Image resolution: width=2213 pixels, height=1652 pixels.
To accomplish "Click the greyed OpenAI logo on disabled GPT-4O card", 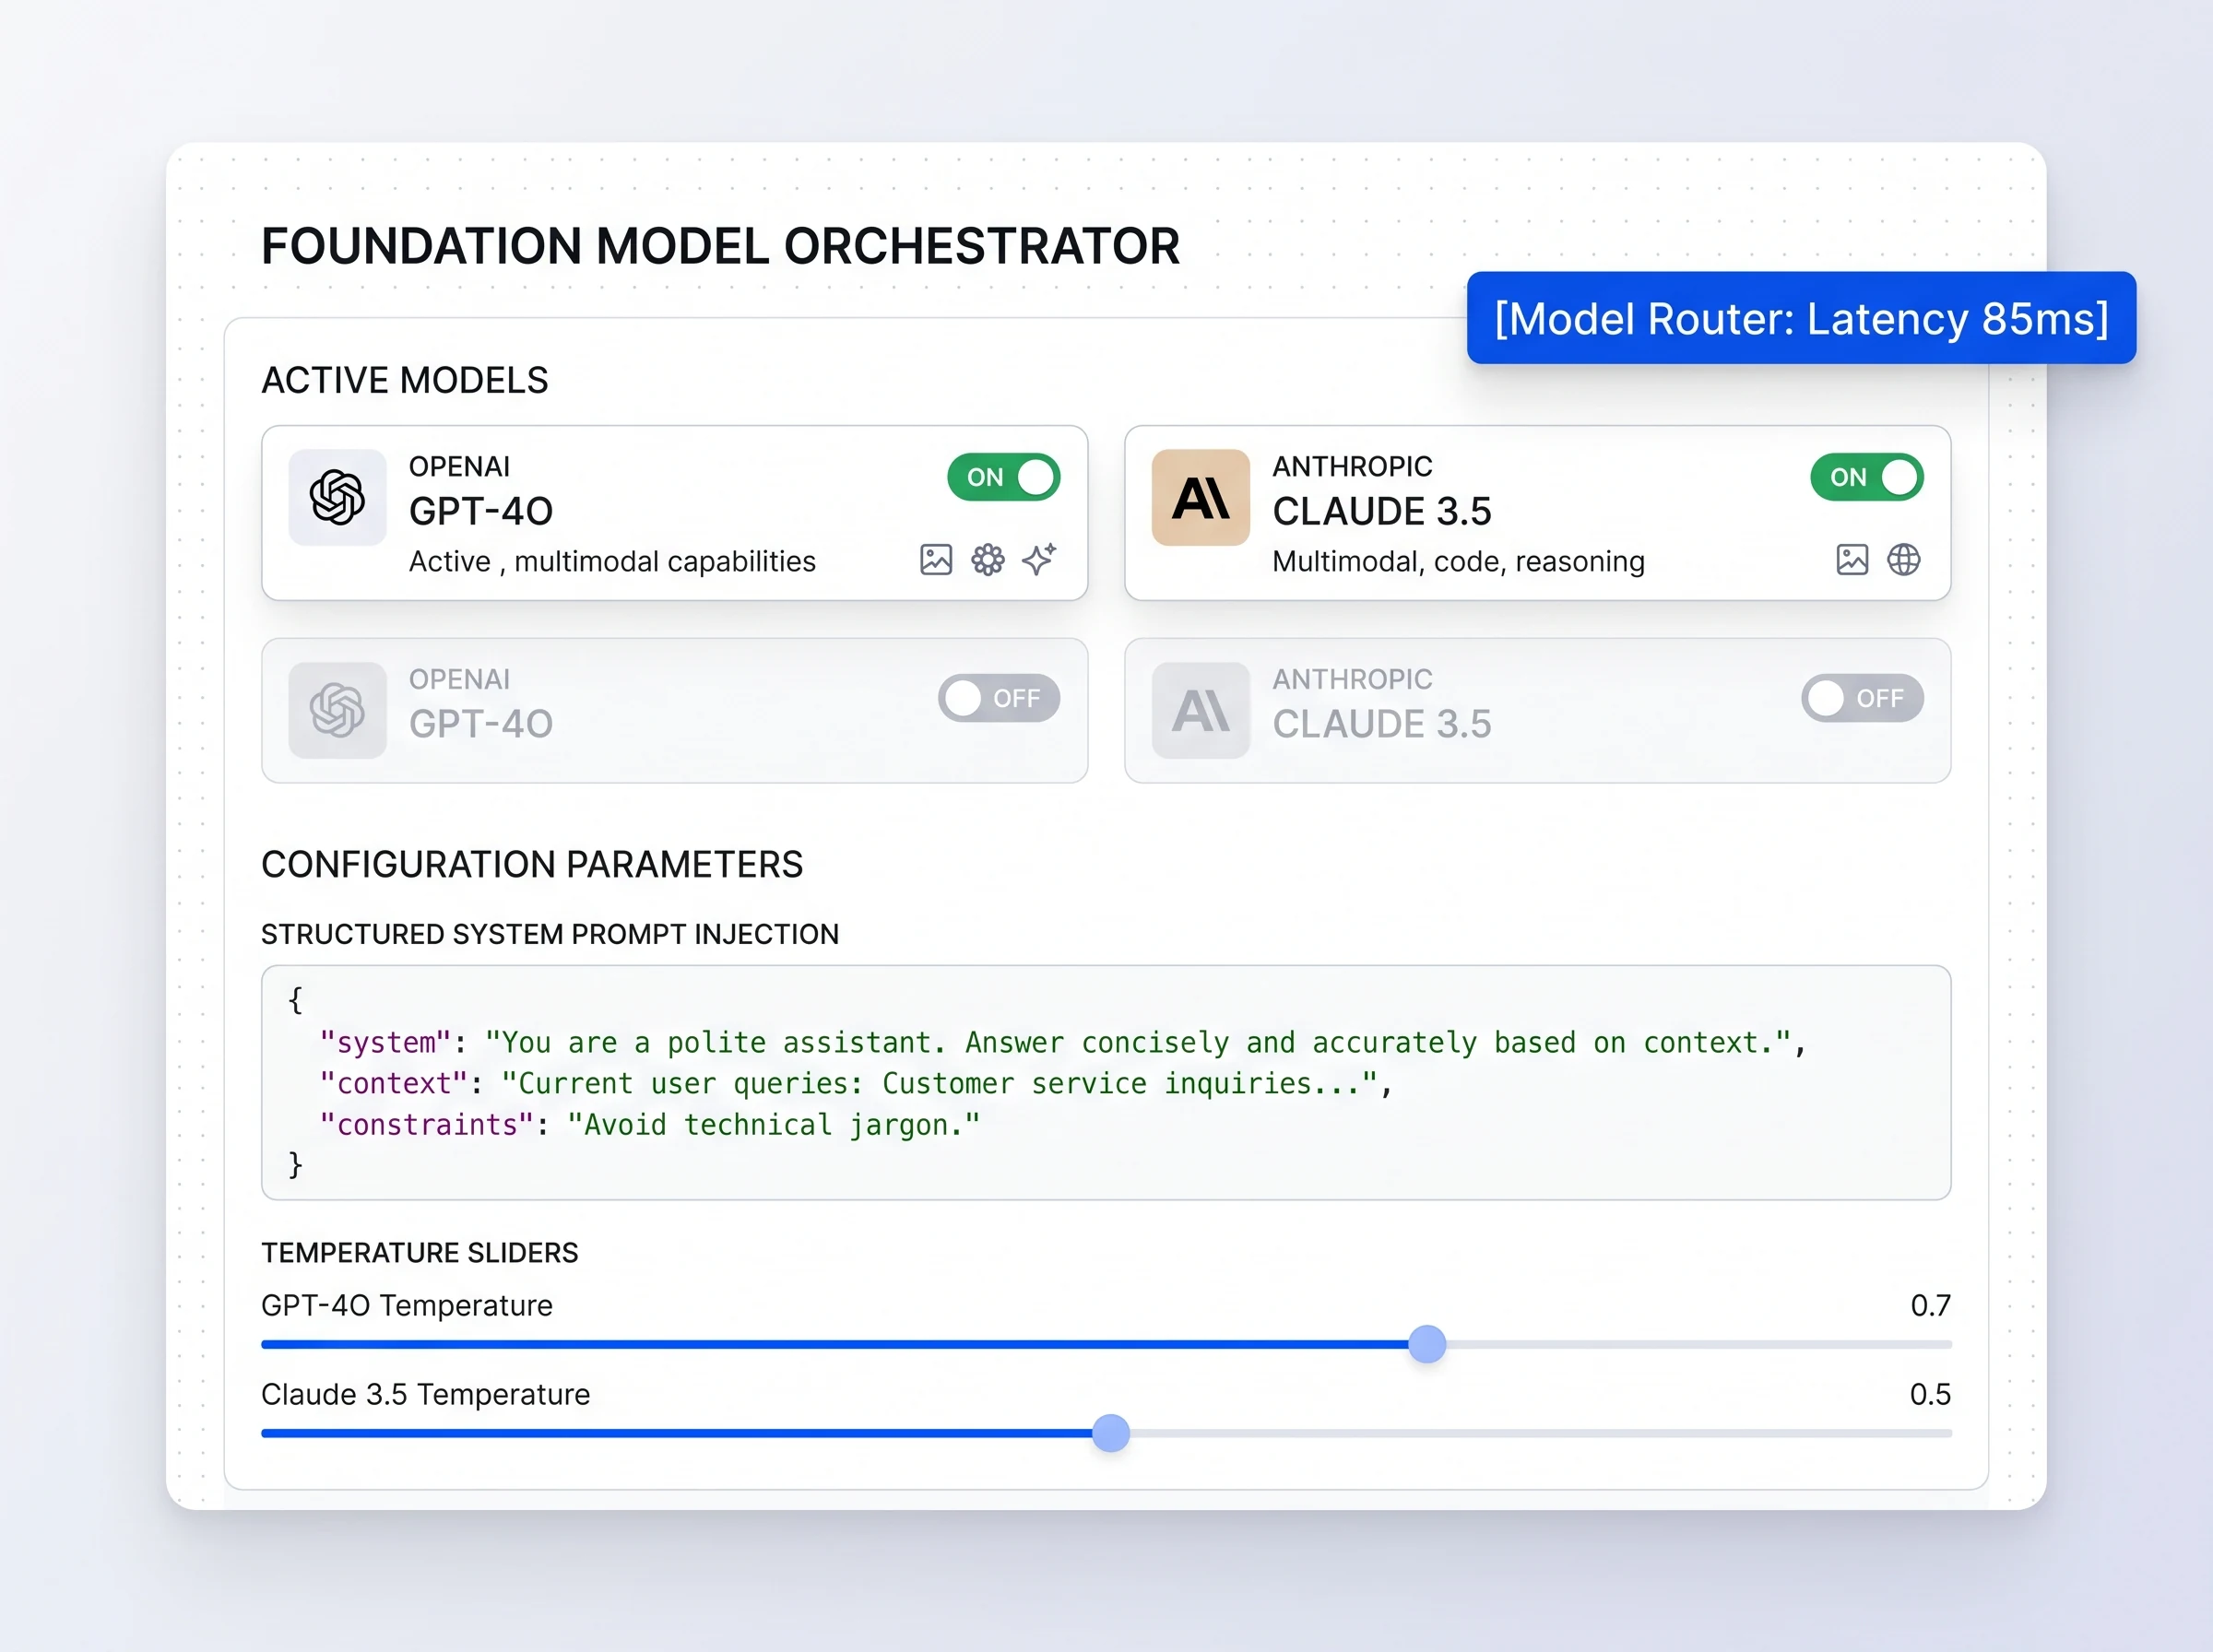I will [337, 710].
